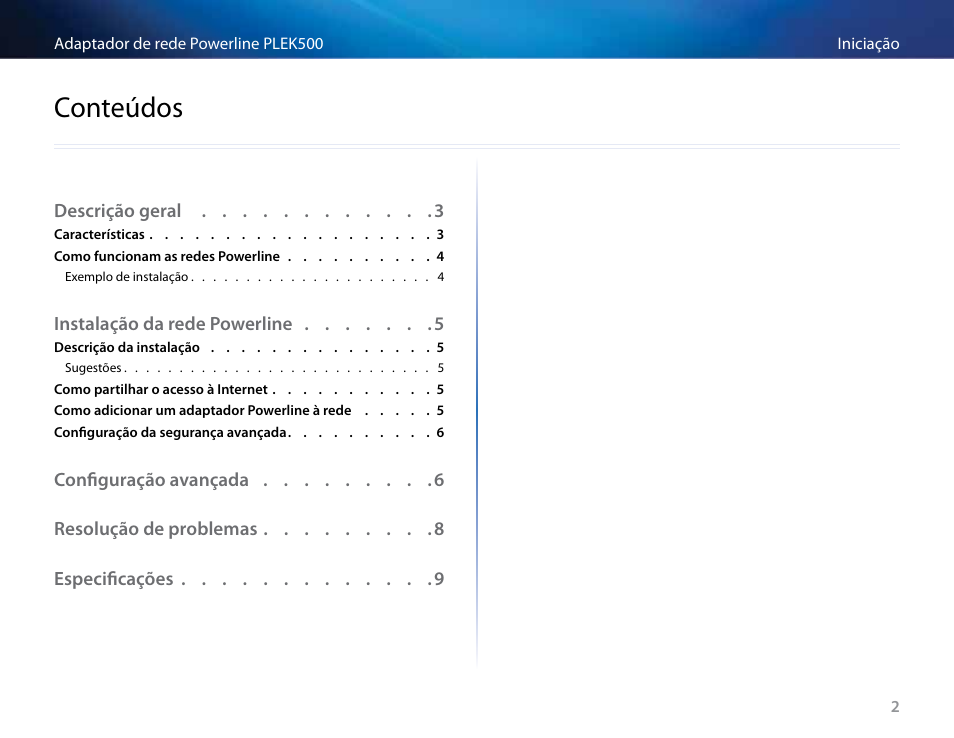This screenshot has width=954, height=738.
Task: Open 'Como partilhar o acesso à Internet'
Action: coord(249,389)
